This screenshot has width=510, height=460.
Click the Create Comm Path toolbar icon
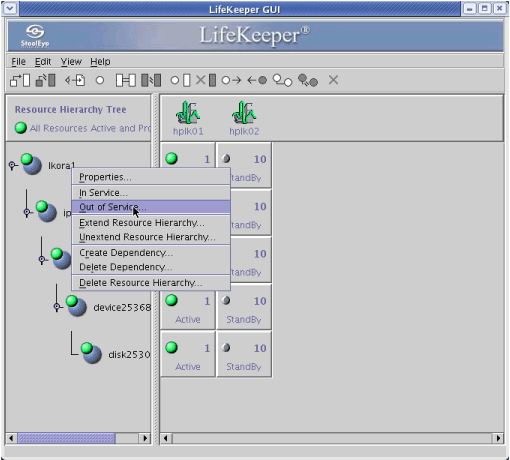126,80
